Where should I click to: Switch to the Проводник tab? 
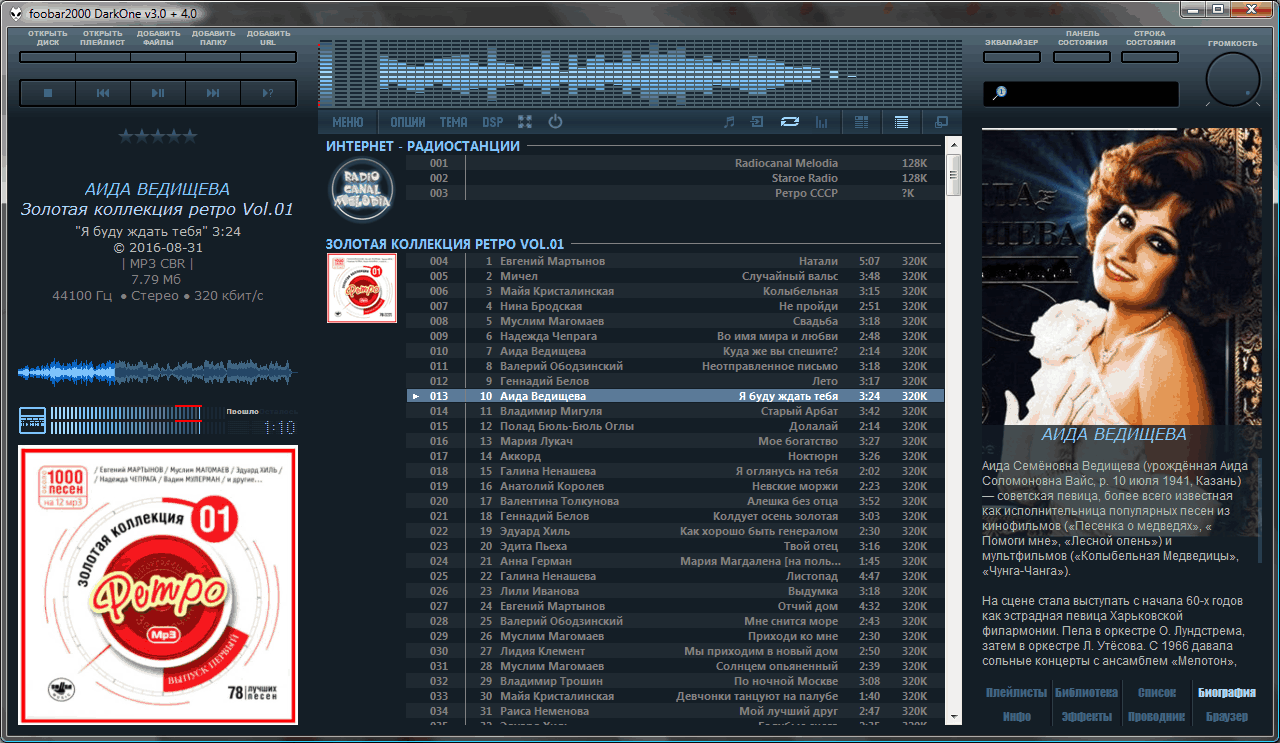pos(1157,716)
